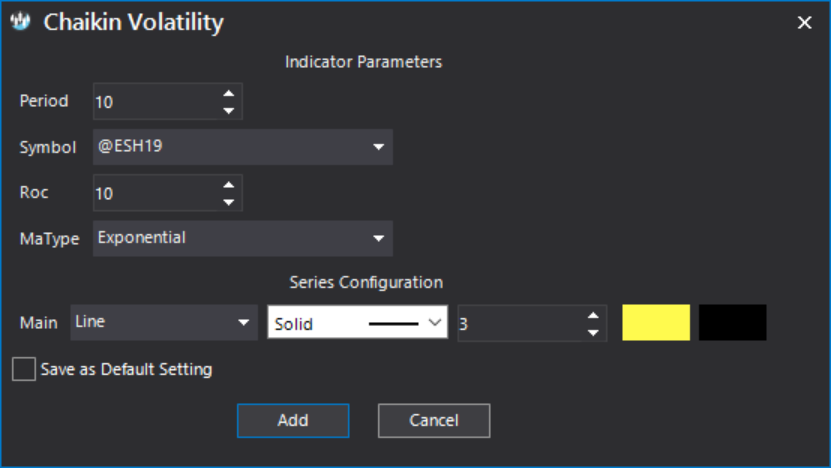Viewport: 831px width, 468px height.
Task: Click the Series Configuration heading
Action: point(366,282)
